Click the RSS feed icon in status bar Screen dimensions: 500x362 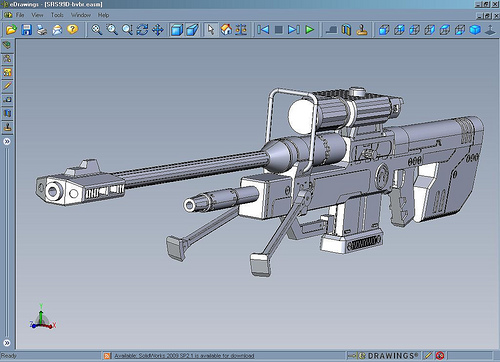(x=107, y=356)
